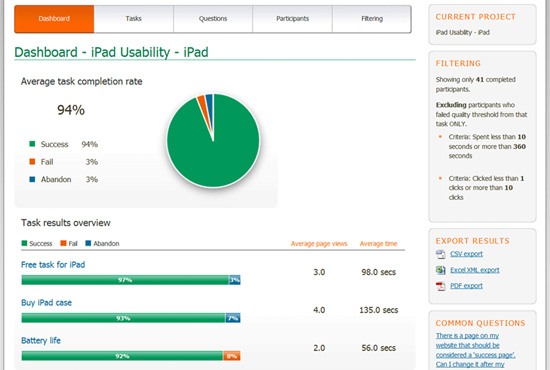This screenshot has height=370, width=550.
Task: Click the Excel XML export icon
Action: tap(441, 270)
